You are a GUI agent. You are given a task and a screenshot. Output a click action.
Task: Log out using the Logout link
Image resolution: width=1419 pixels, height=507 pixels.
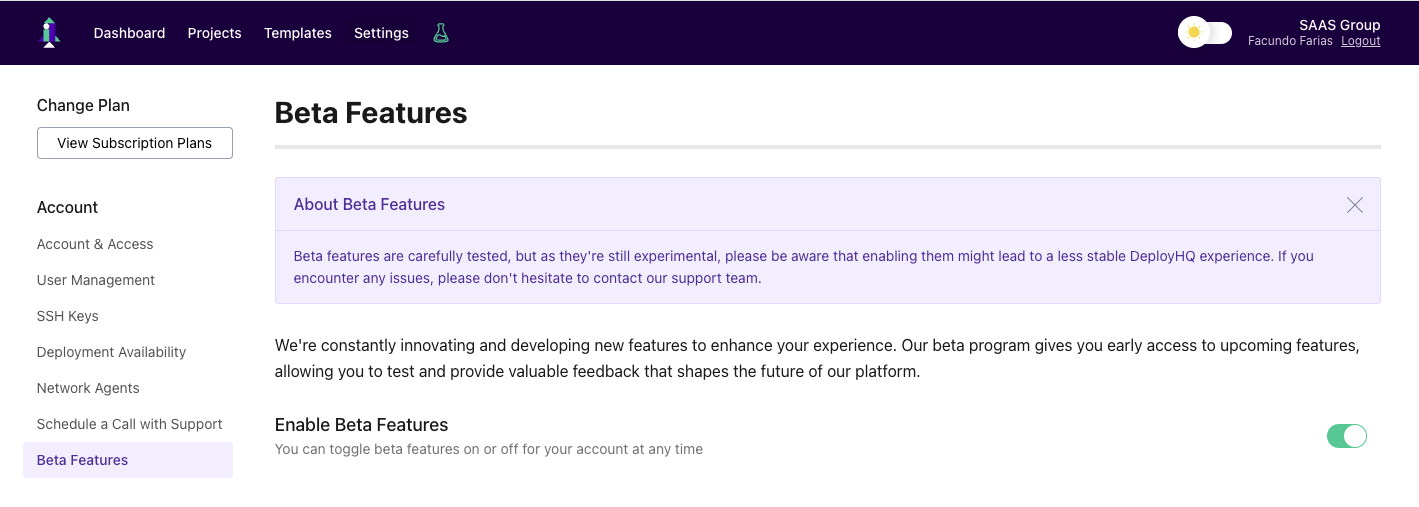pyautogui.click(x=1360, y=41)
